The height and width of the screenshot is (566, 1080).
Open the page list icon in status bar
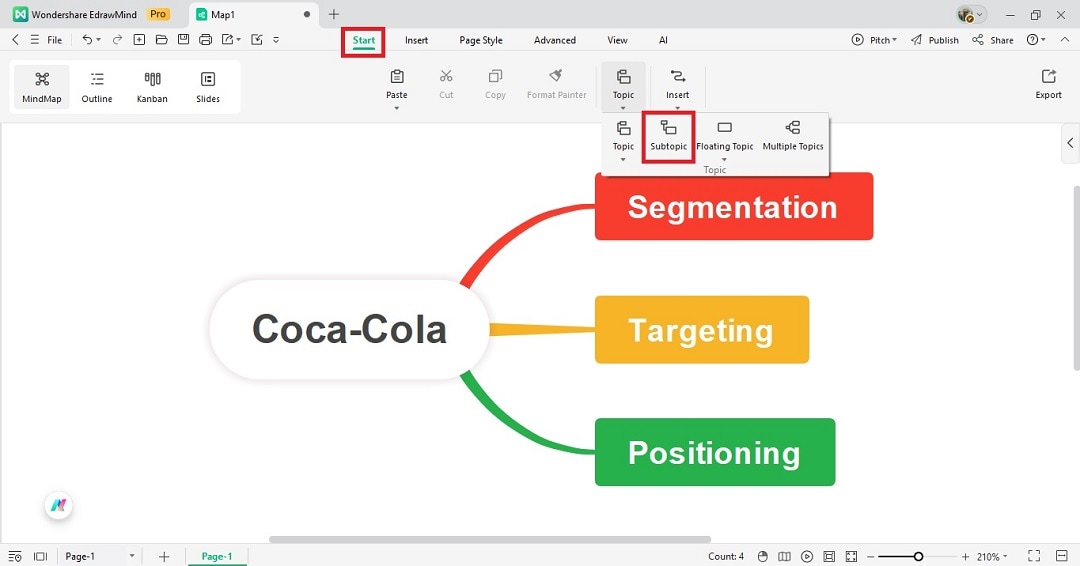click(15, 556)
